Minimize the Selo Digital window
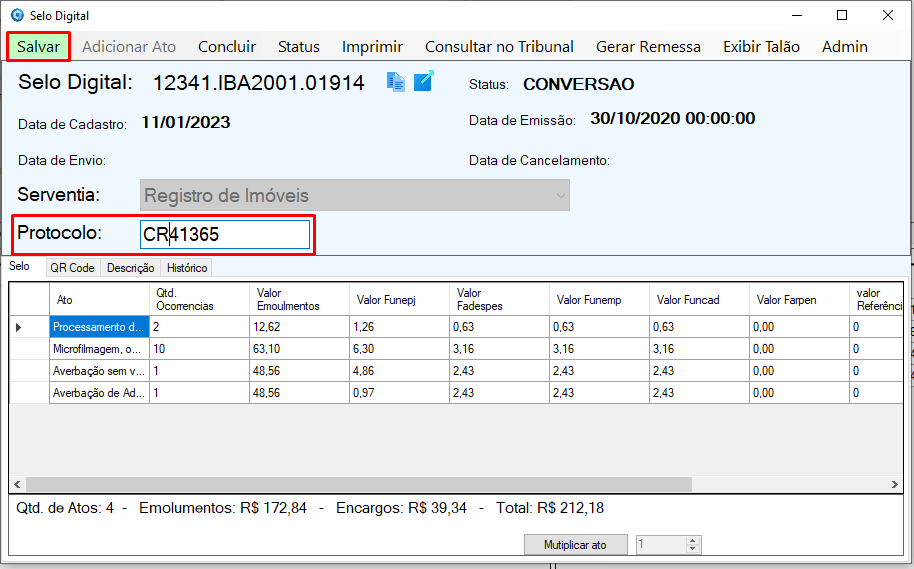Viewport: 914px width, 569px height. (x=797, y=15)
